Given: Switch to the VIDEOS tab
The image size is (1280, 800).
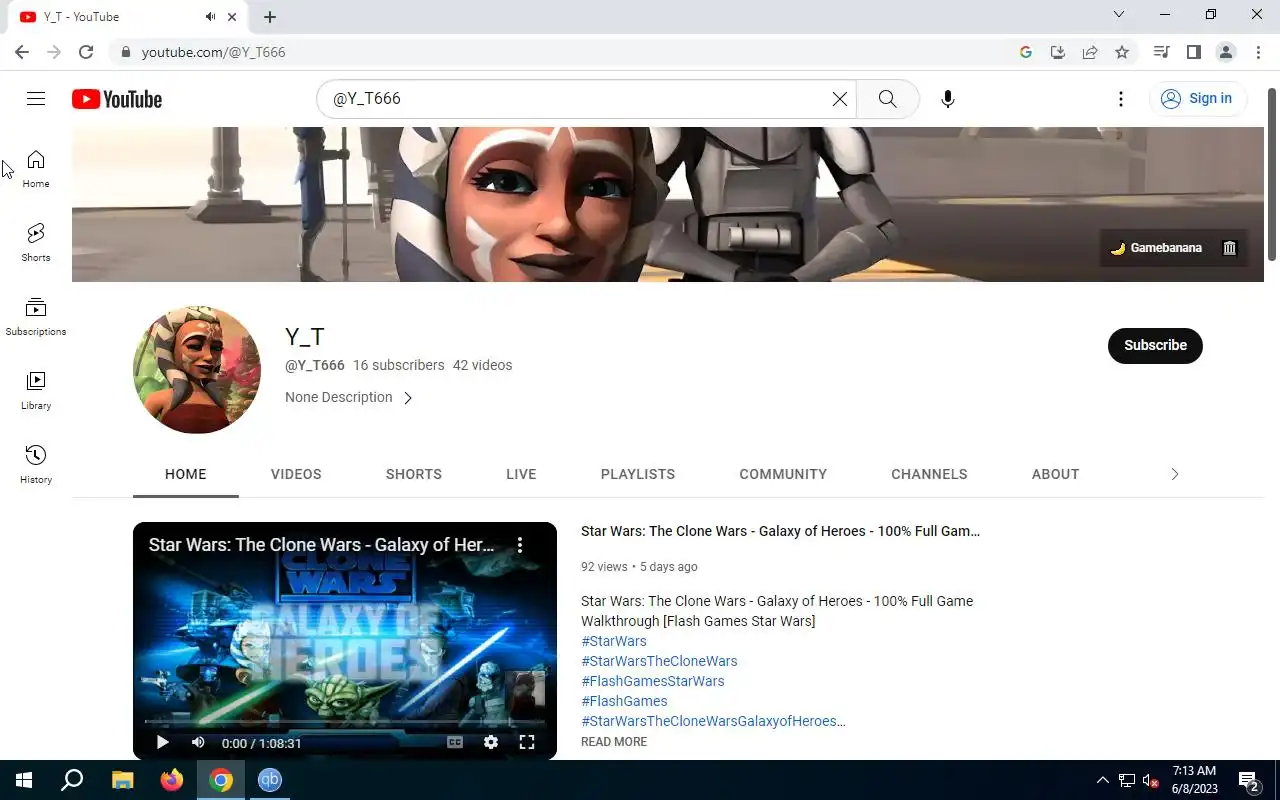Looking at the screenshot, I should (x=296, y=474).
